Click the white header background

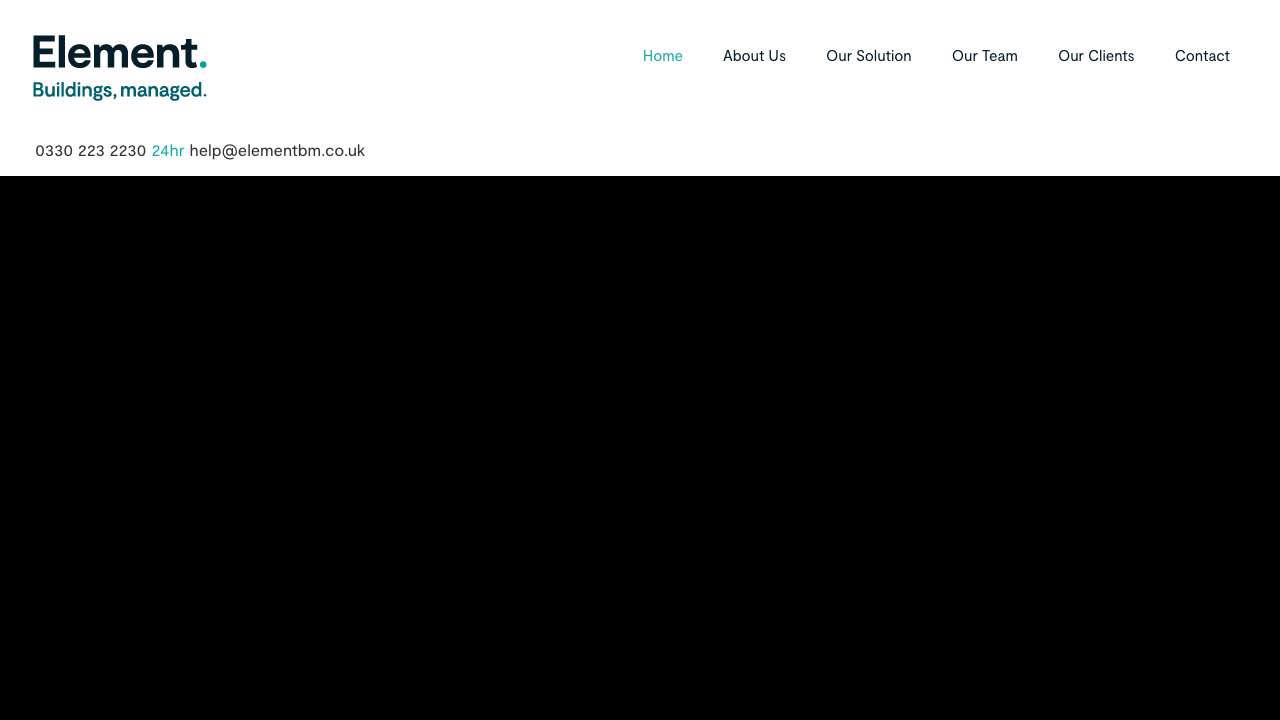[450, 60]
